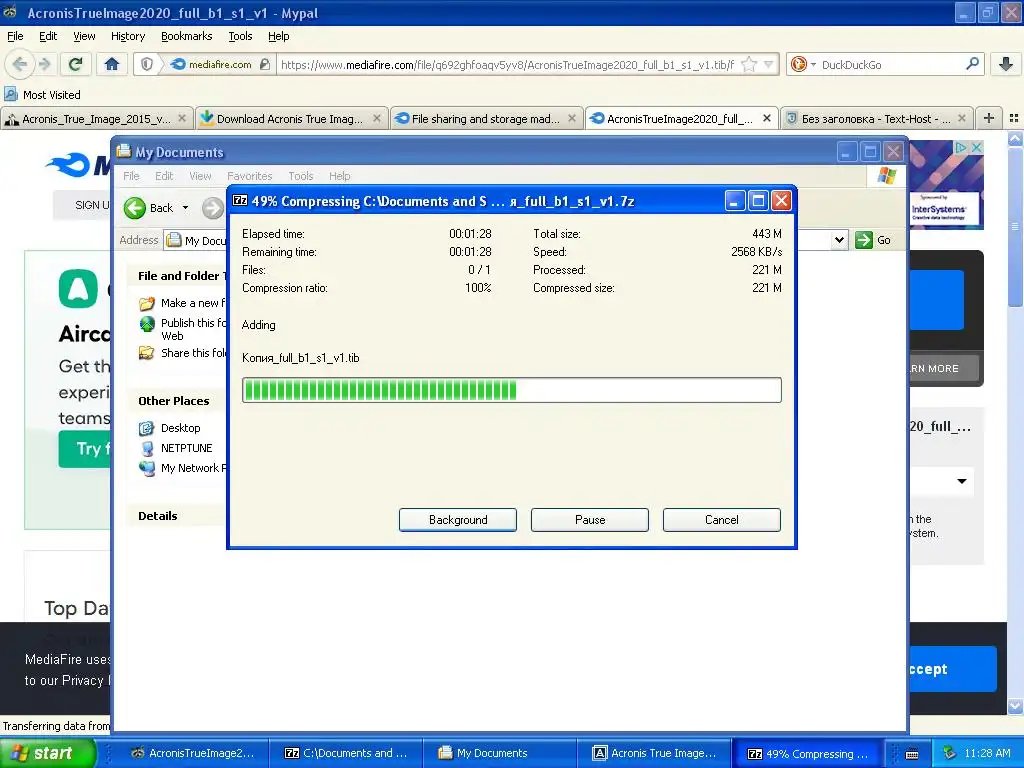Click the Windows Start button
This screenshot has height=768, width=1024.
[47, 753]
